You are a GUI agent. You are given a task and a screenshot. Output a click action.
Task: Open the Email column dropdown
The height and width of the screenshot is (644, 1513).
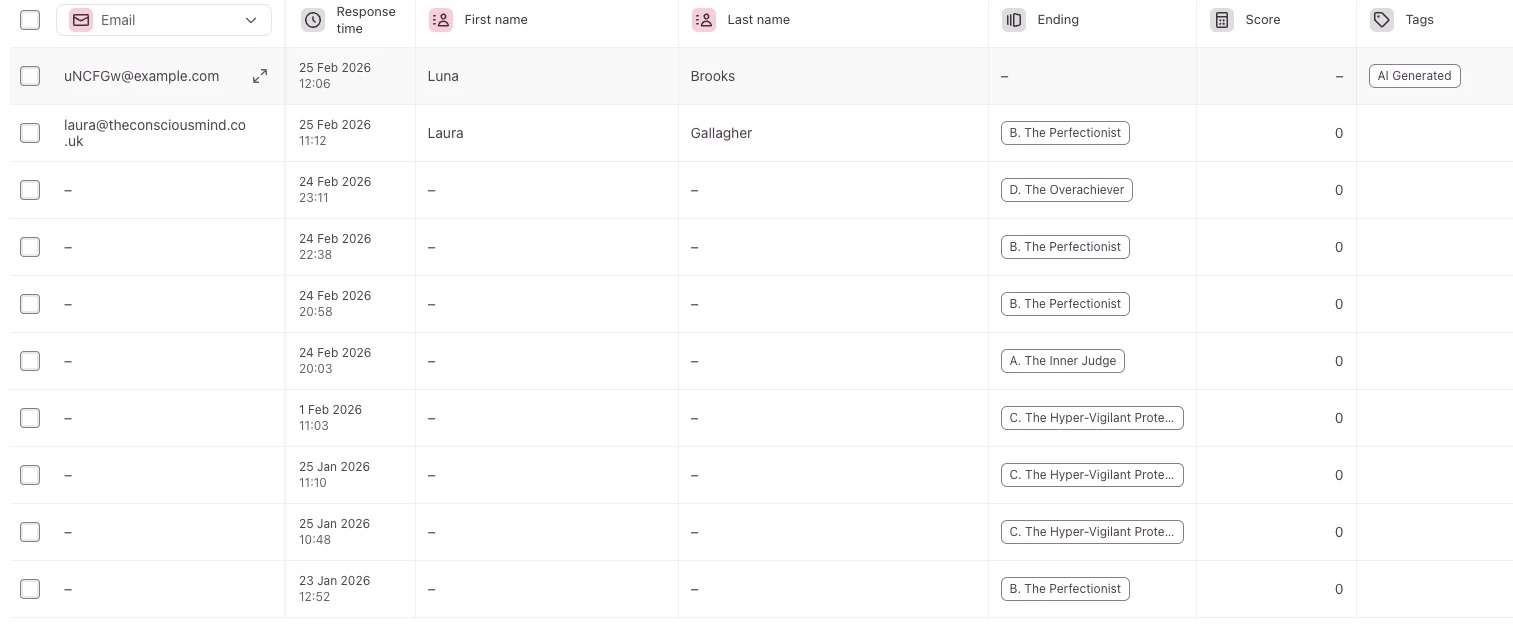pyautogui.click(x=250, y=20)
